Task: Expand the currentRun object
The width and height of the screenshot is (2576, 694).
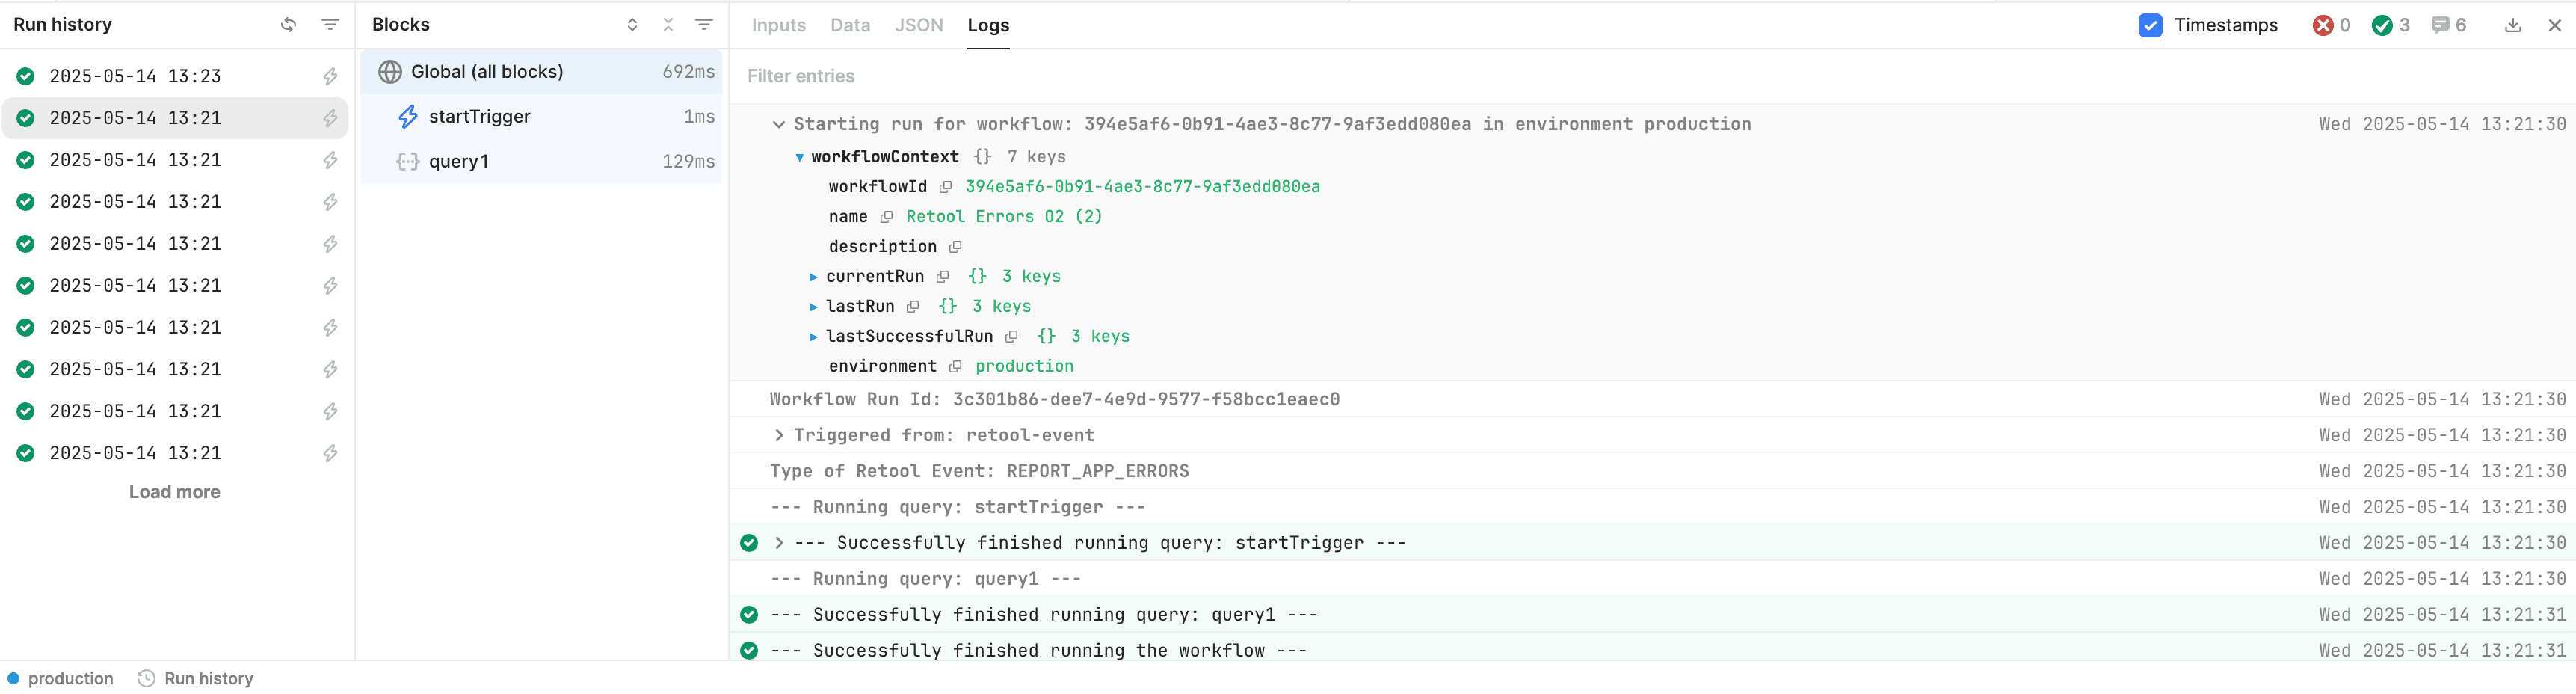Action: click(x=814, y=276)
